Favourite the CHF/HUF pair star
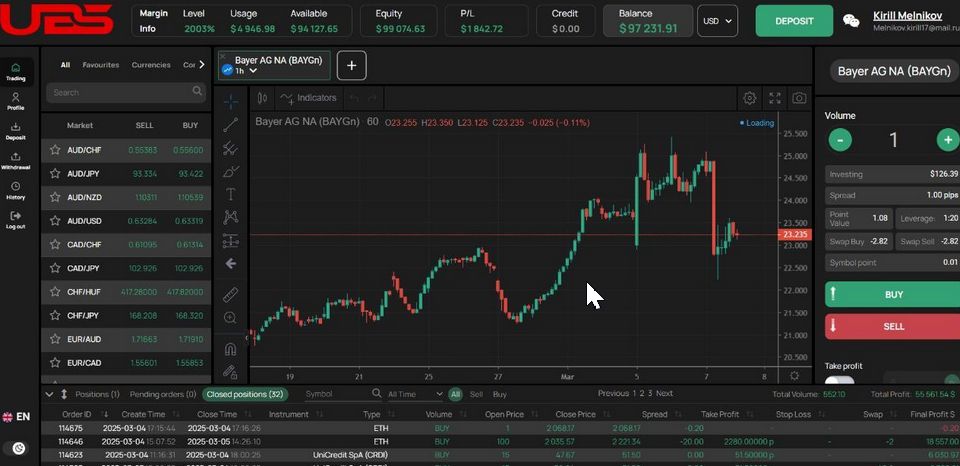The image size is (960, 466). pyautogui.click(x=55, y=291)
